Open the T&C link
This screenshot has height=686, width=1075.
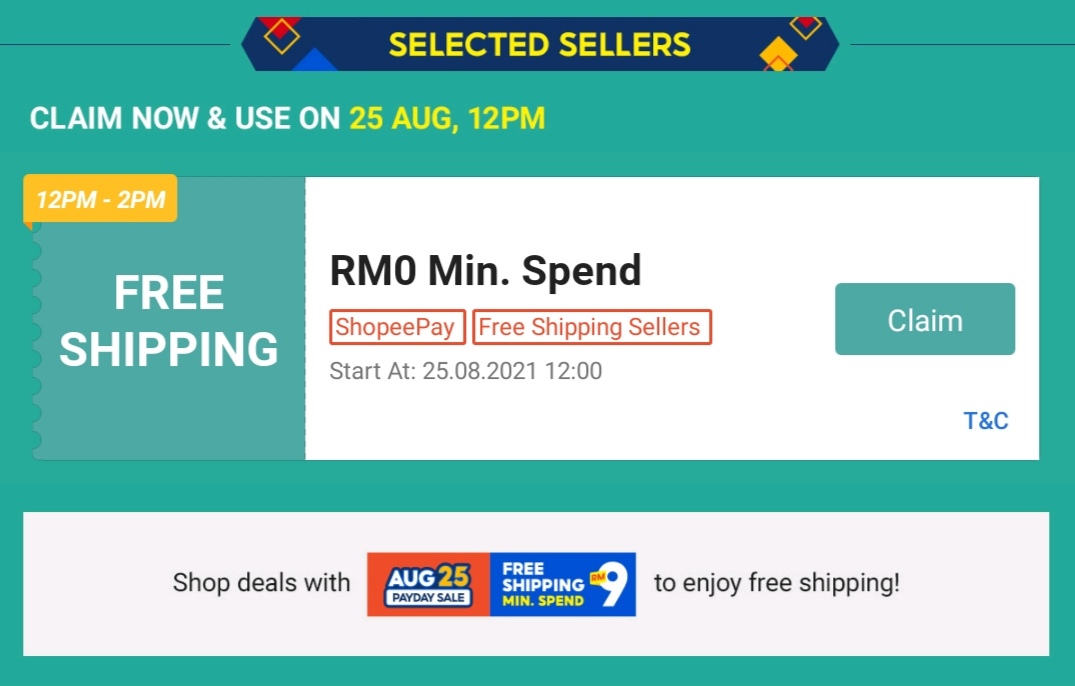coord(985,421)
